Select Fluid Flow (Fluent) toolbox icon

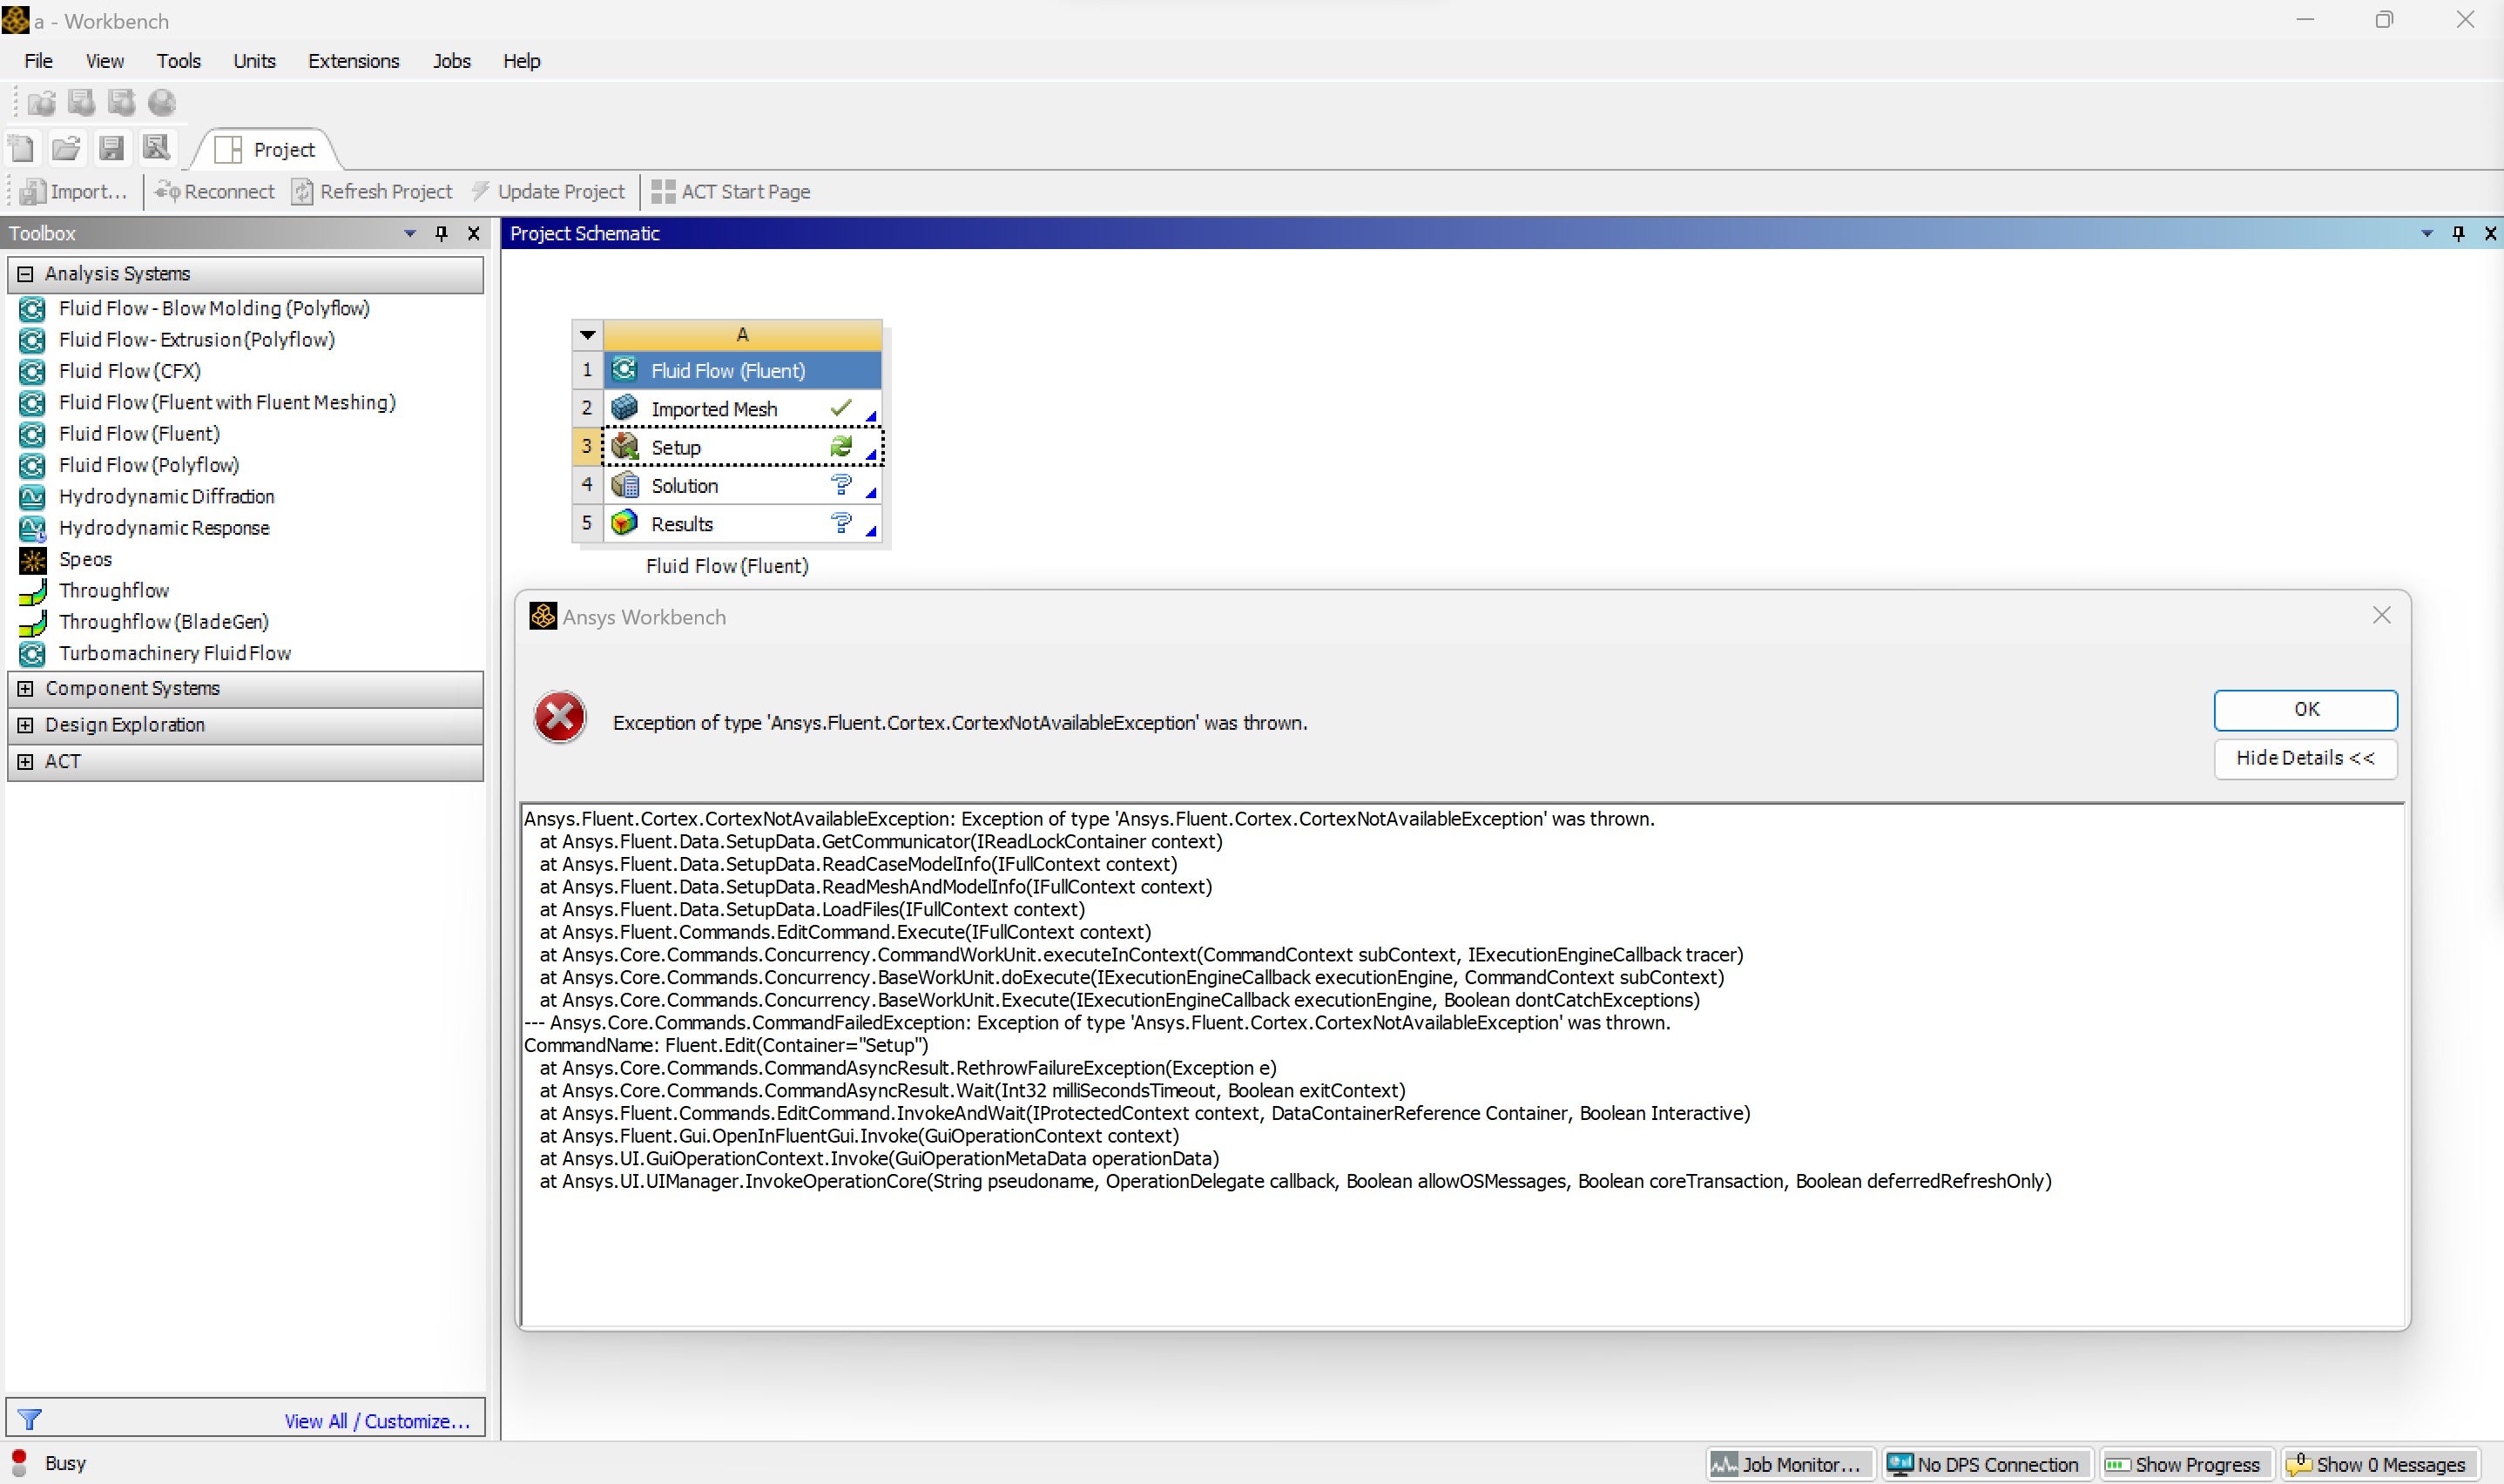(32, 434)
